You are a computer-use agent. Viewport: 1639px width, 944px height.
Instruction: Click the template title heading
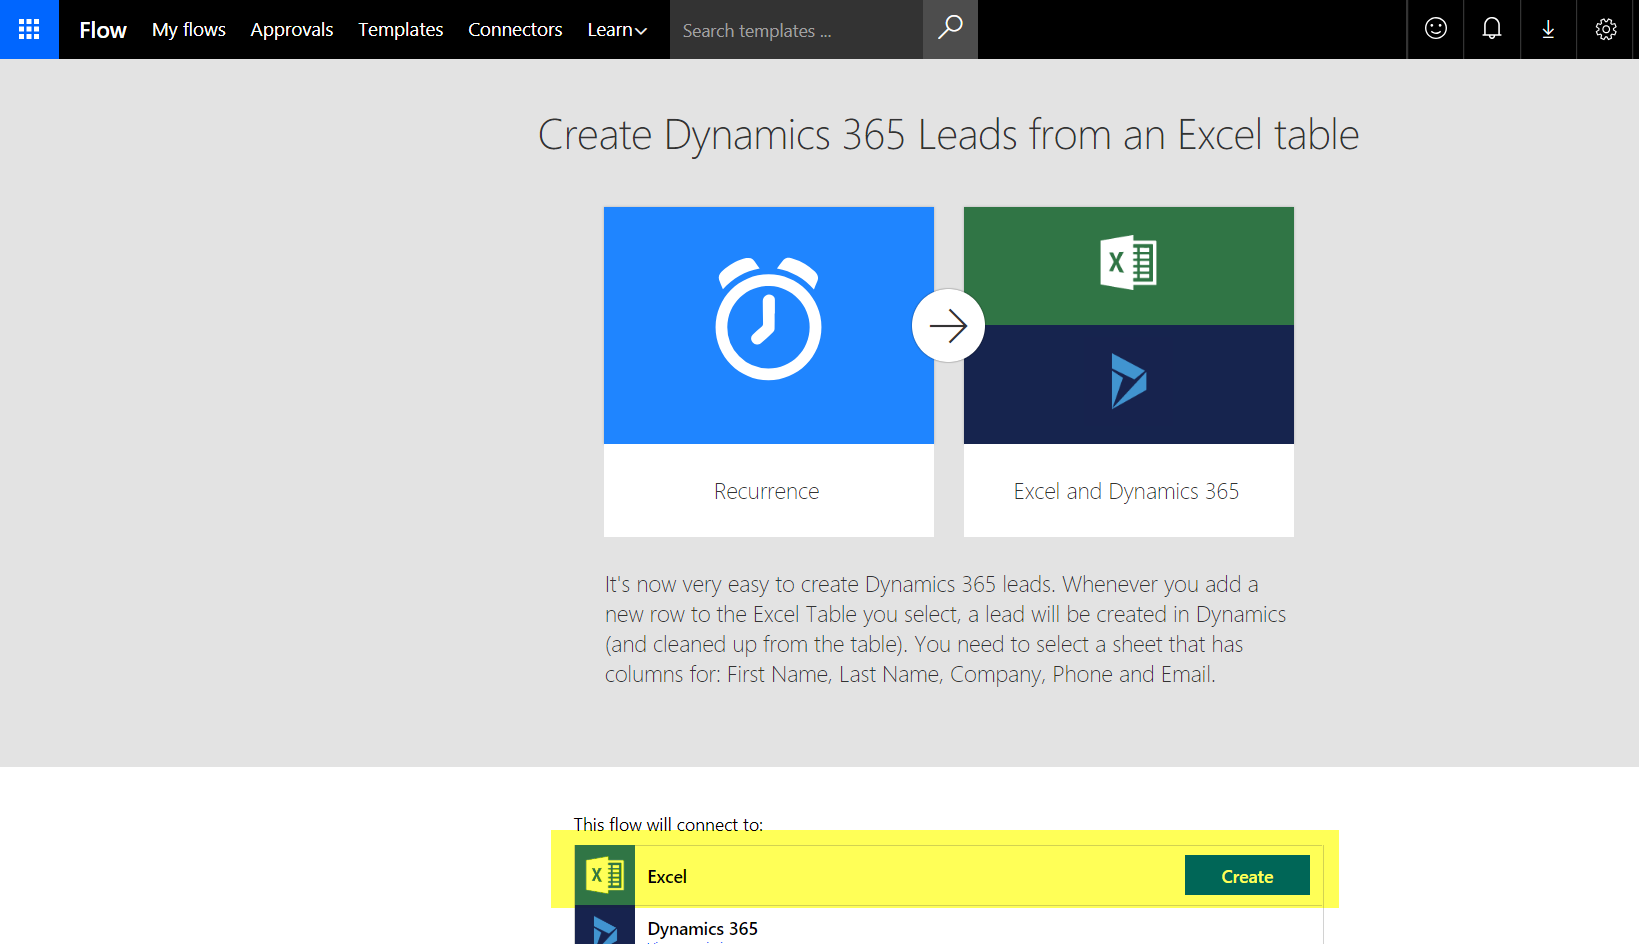point(948,135)
